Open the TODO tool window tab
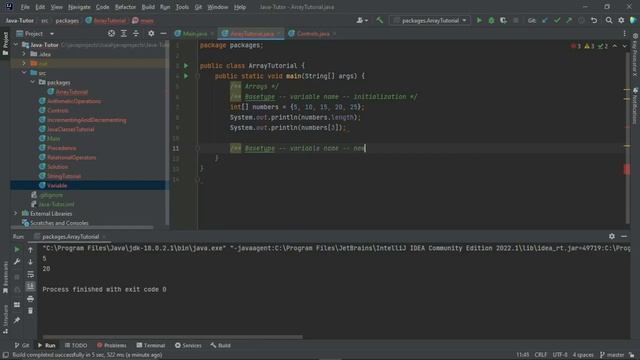640x360 pixels. click(76, 345)
